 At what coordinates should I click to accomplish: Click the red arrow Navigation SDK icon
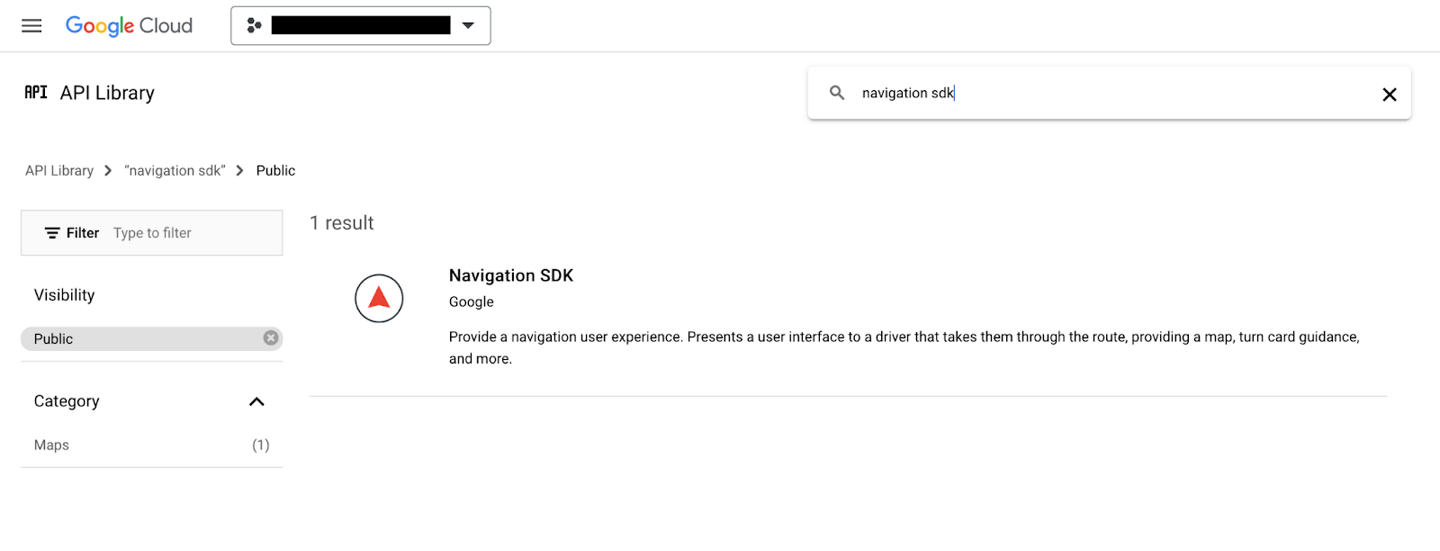pos(379,298)
